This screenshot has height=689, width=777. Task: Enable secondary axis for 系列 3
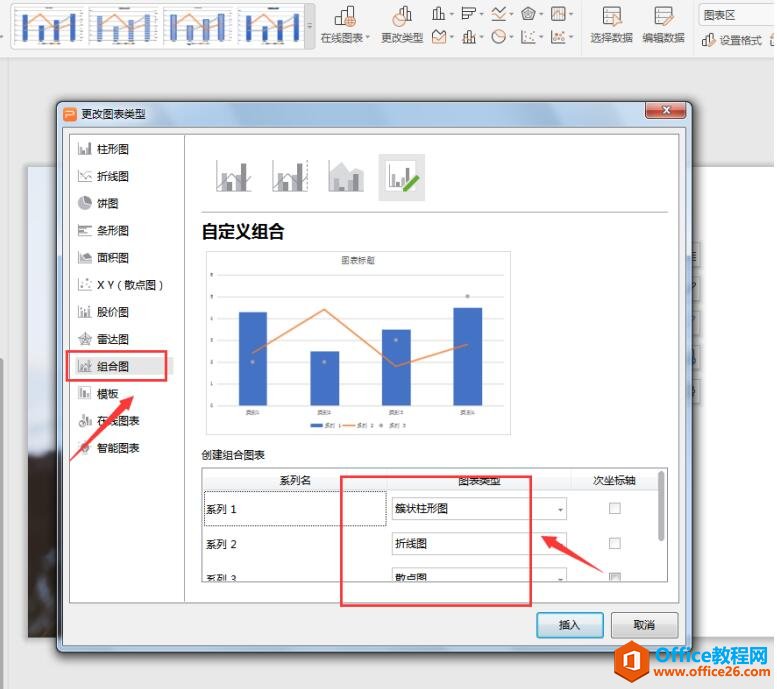(x=614, y=577)
